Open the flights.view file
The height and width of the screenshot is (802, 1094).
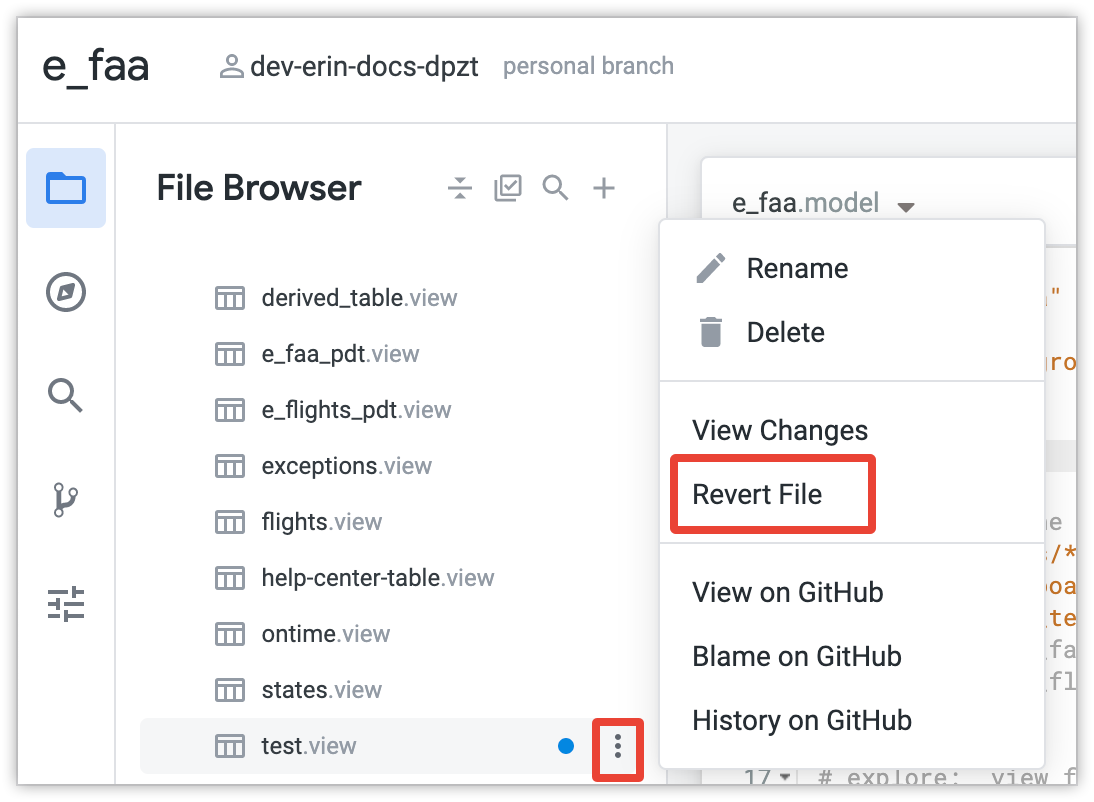321,522
